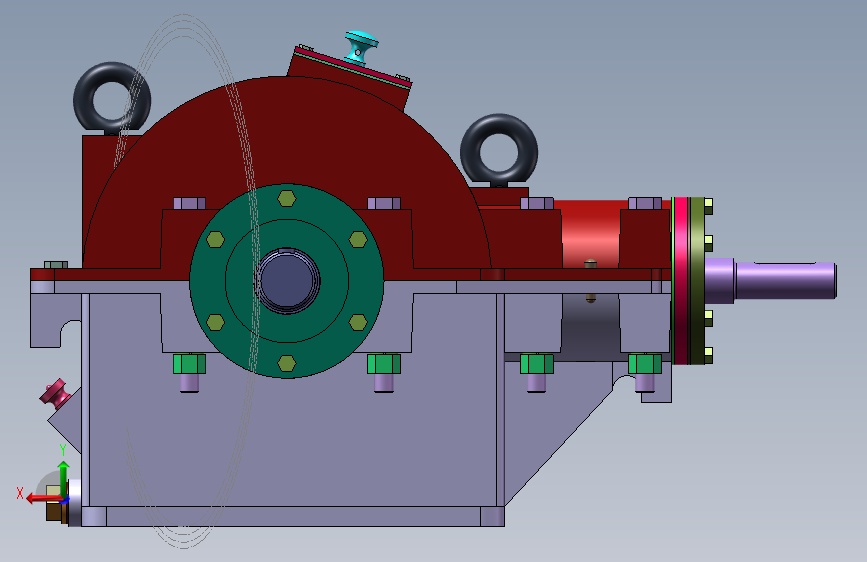Select the green Y-axis arrow of the triad
The image size is (867, 562).
[64, 479]
